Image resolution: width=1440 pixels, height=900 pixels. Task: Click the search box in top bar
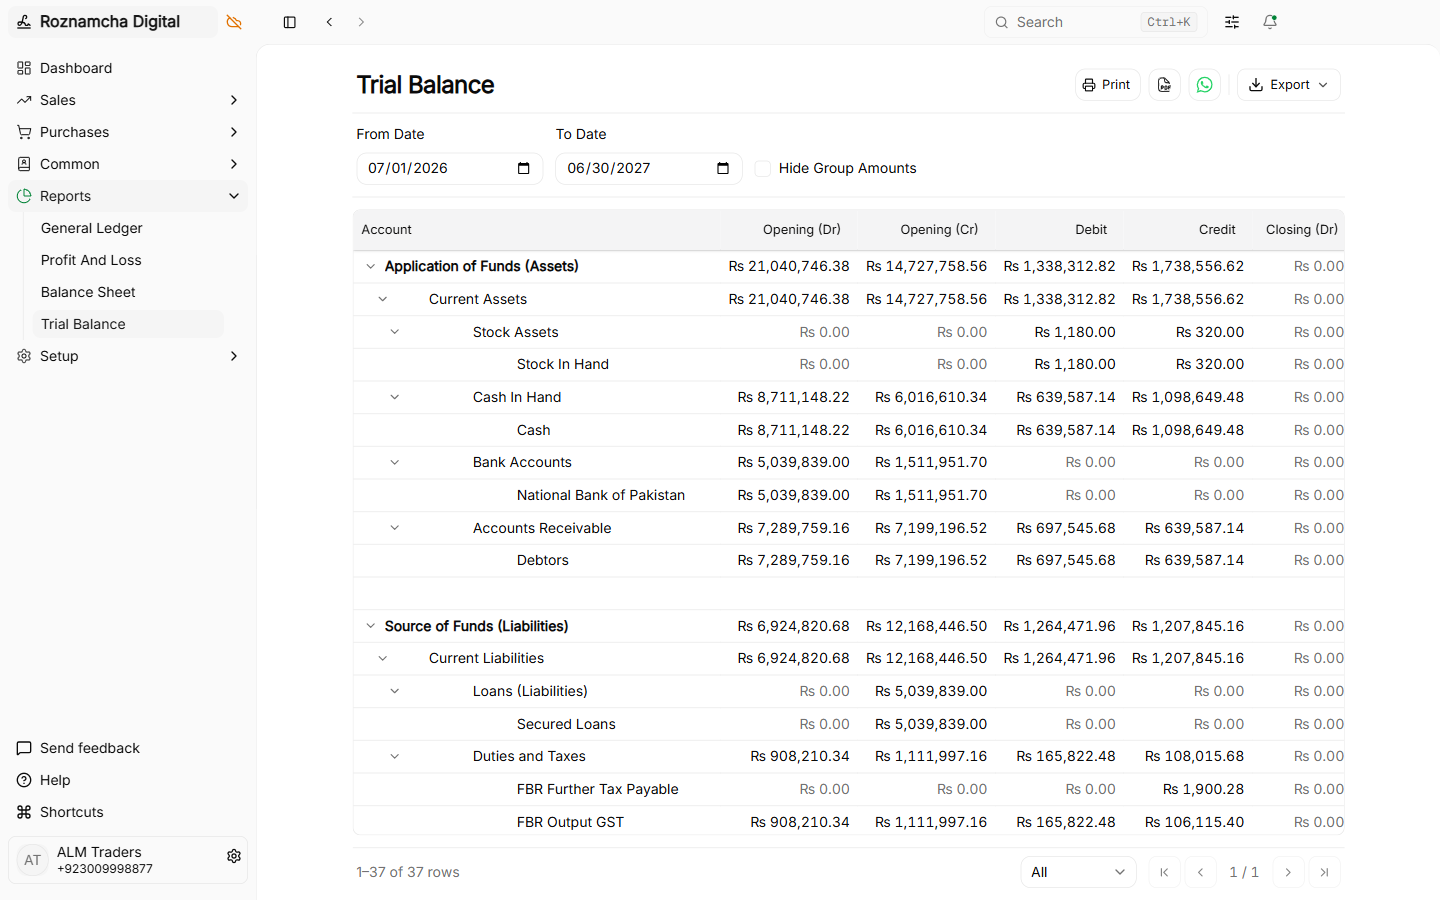tap(1095, 22)
